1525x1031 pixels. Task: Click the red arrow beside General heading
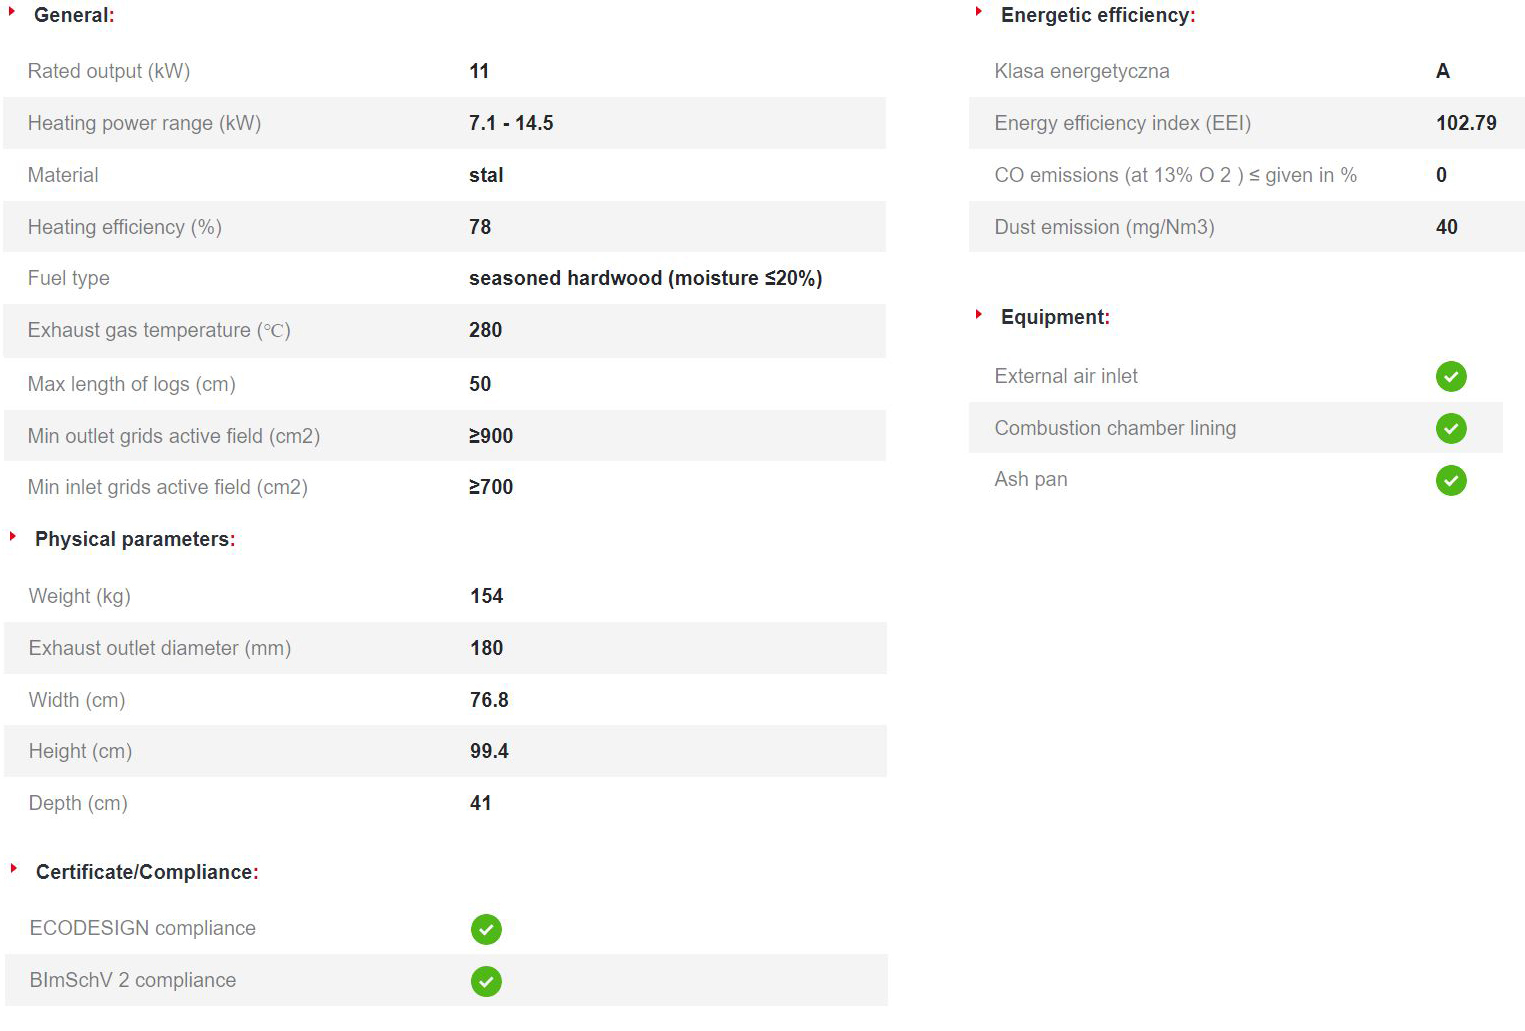[x=12, y=12]
